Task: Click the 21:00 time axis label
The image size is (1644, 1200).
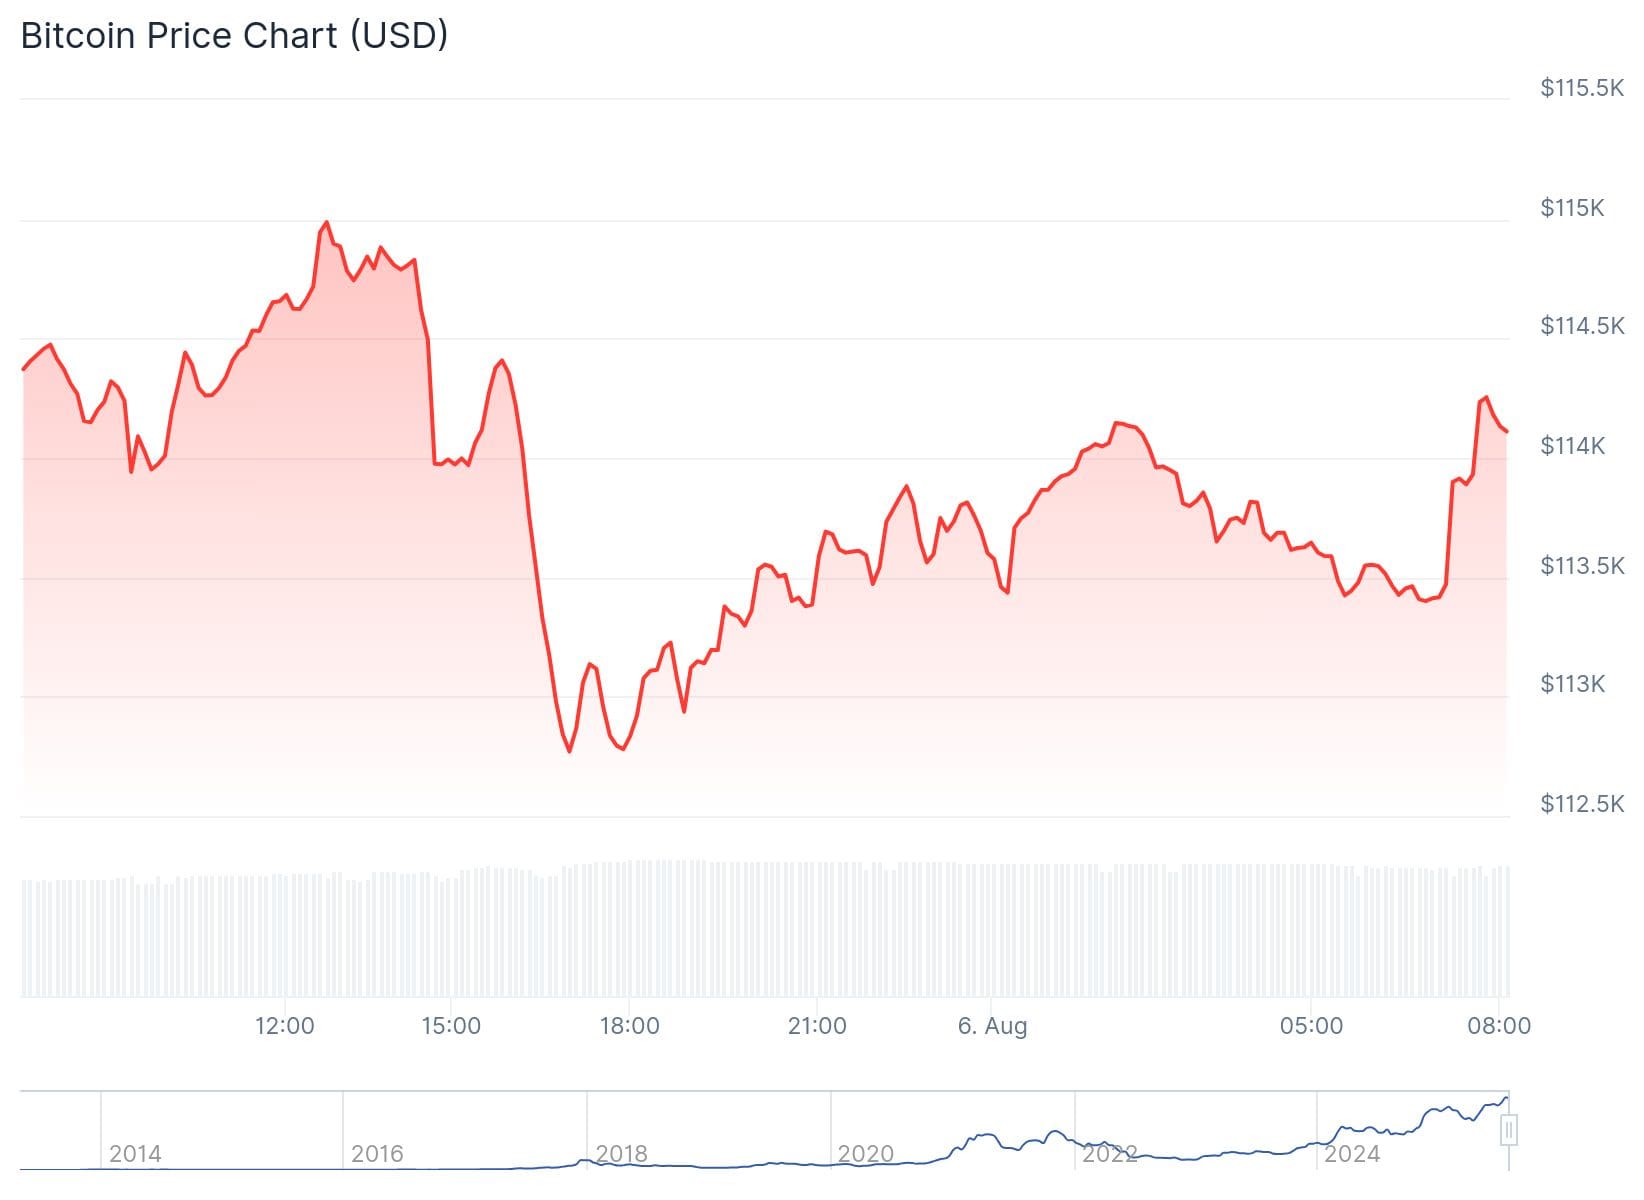Action: [817, 1026]
